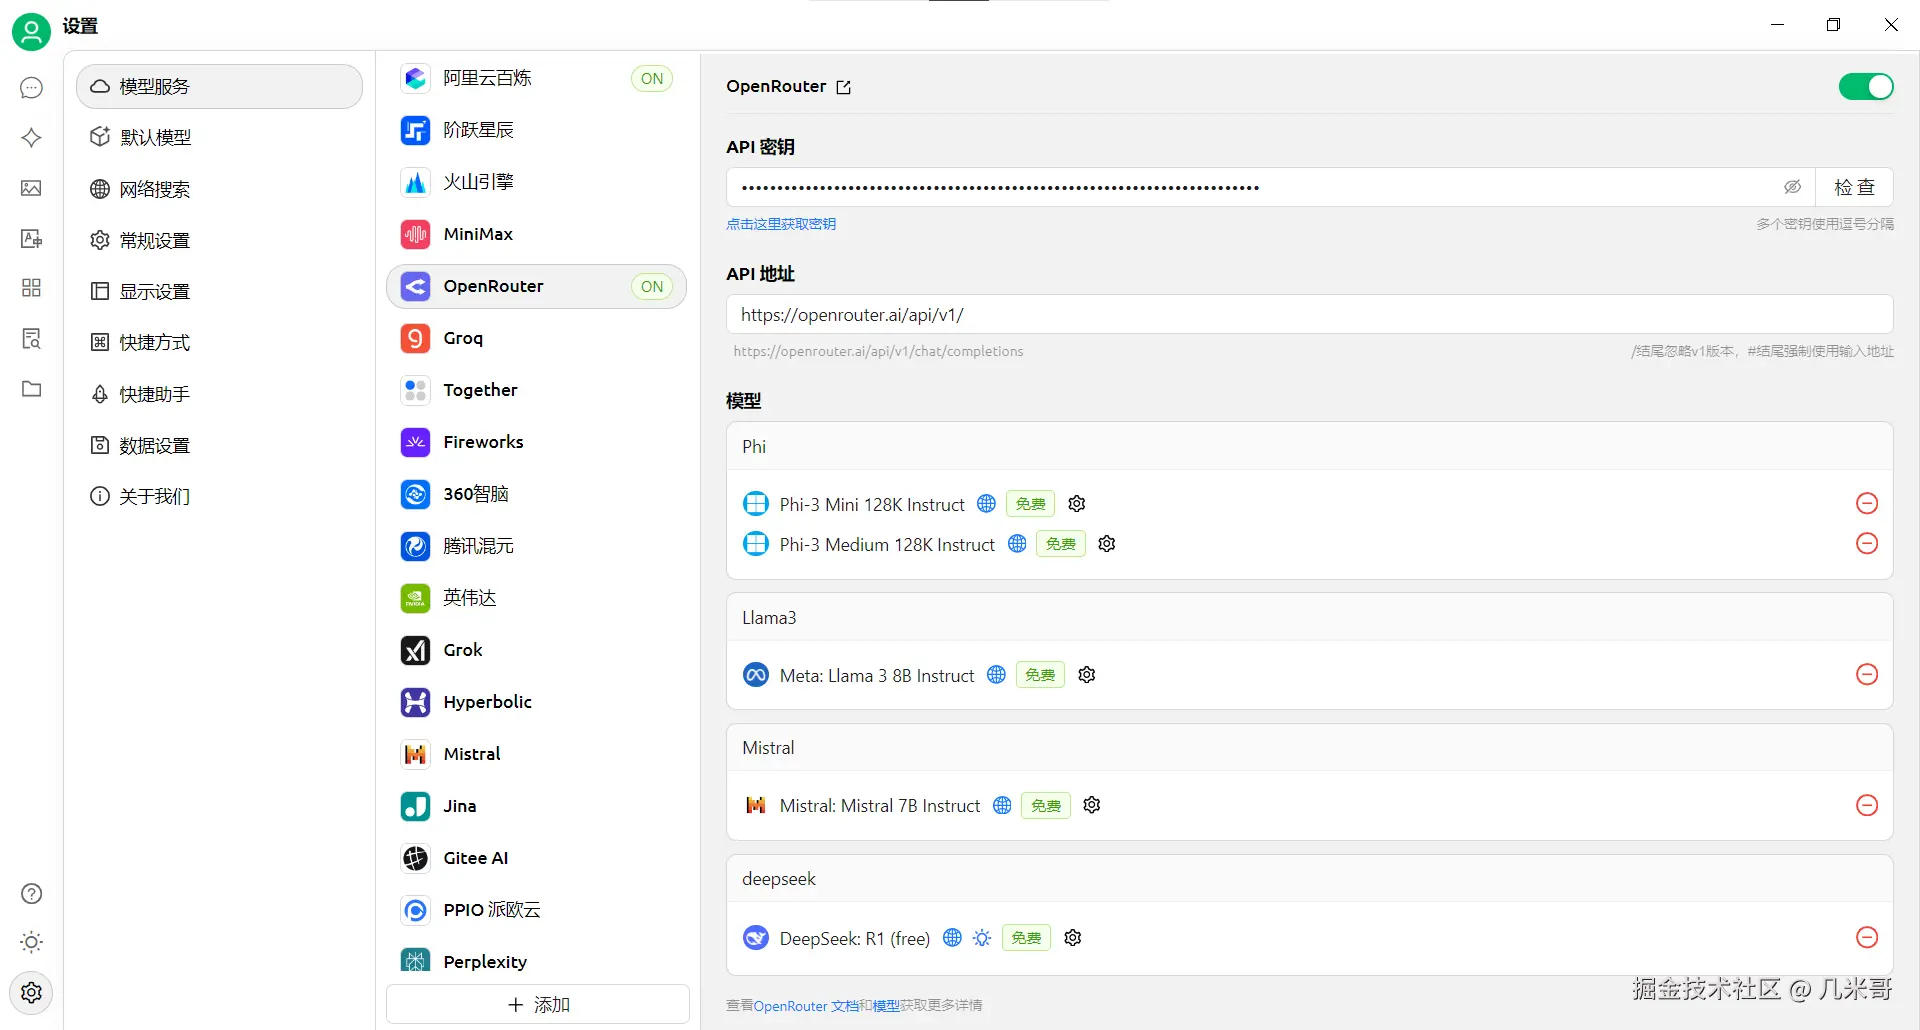The height and width of the screenshot is (1030, 1920).
Task: Select the 阶跃星辰 provider
Action: click(x=537, y=130)
